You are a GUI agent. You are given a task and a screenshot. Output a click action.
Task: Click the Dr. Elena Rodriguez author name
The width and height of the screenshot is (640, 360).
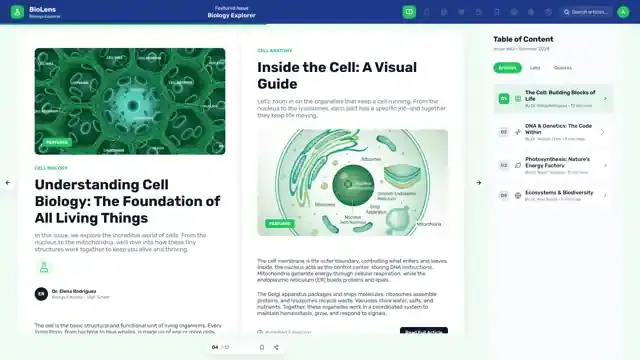coord(74,291)
